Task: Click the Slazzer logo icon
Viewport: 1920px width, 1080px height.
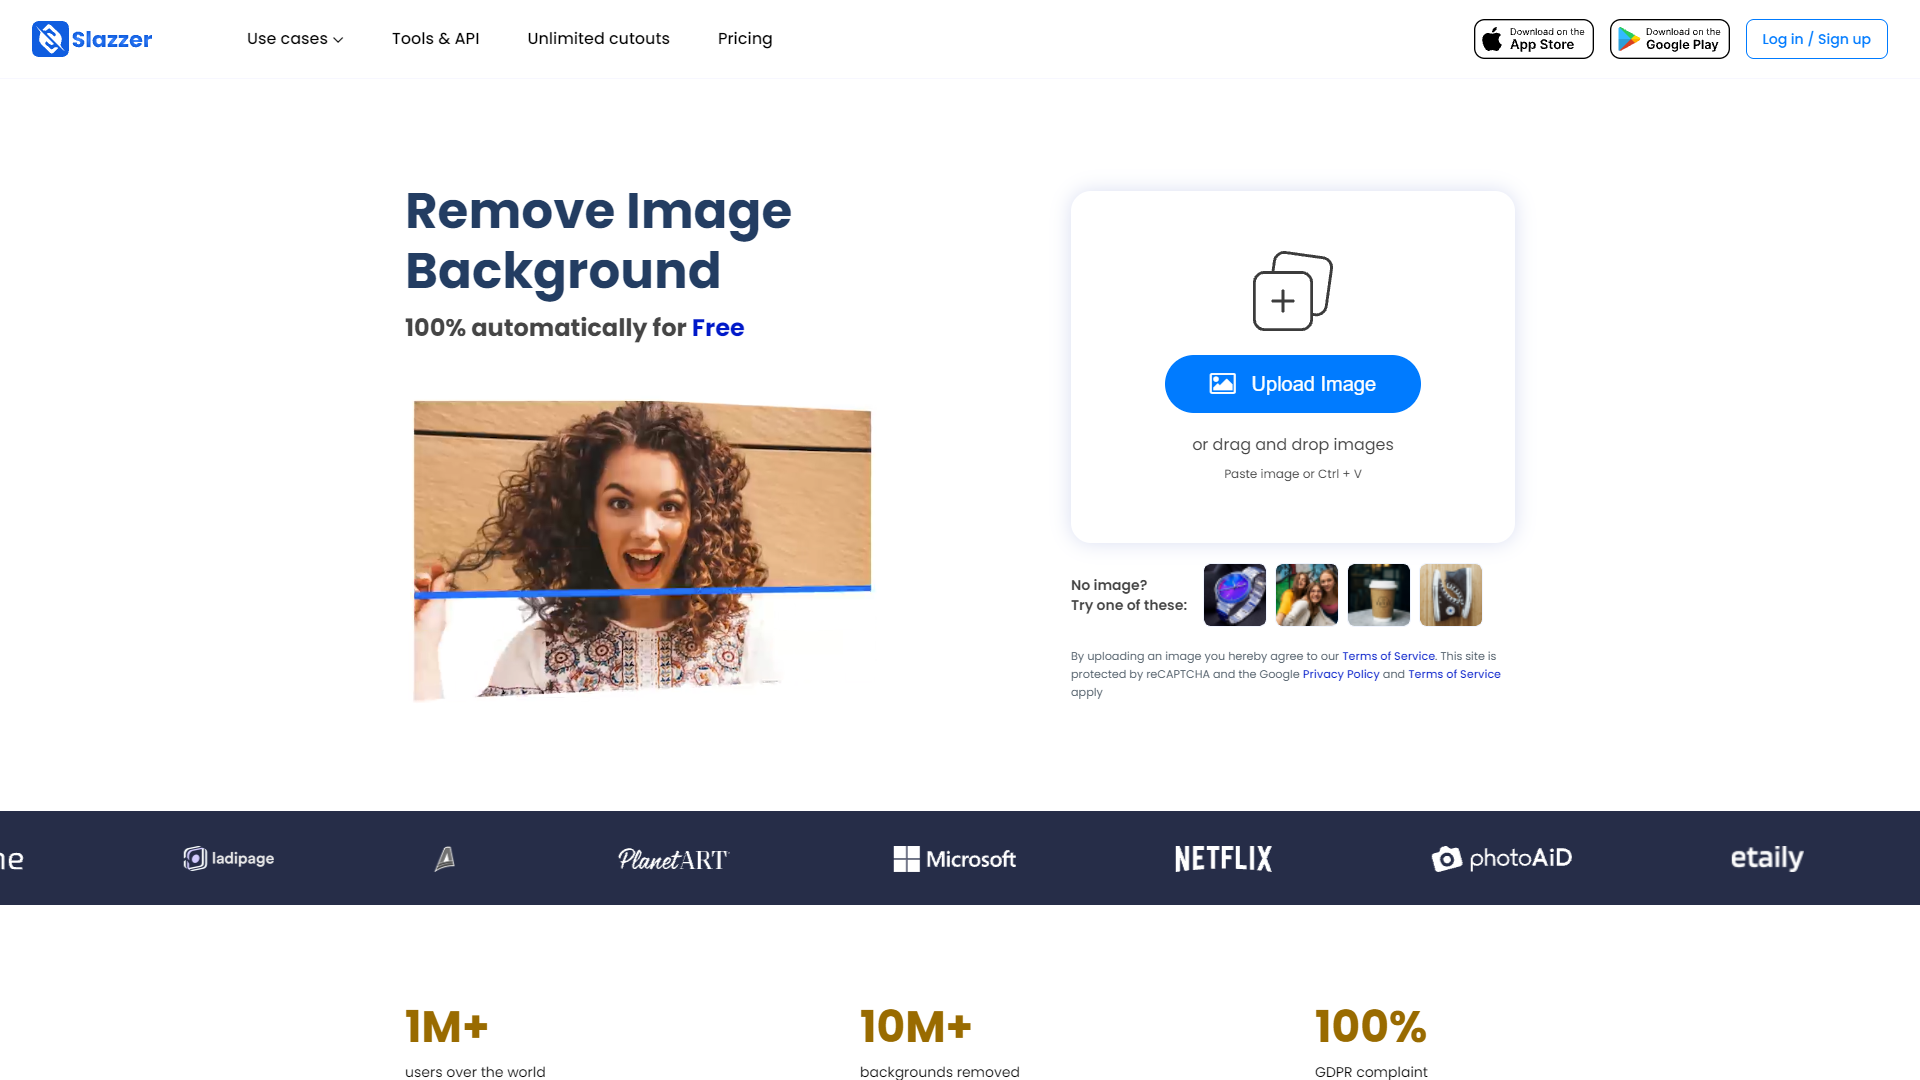Action: click(x=49, y=39)
